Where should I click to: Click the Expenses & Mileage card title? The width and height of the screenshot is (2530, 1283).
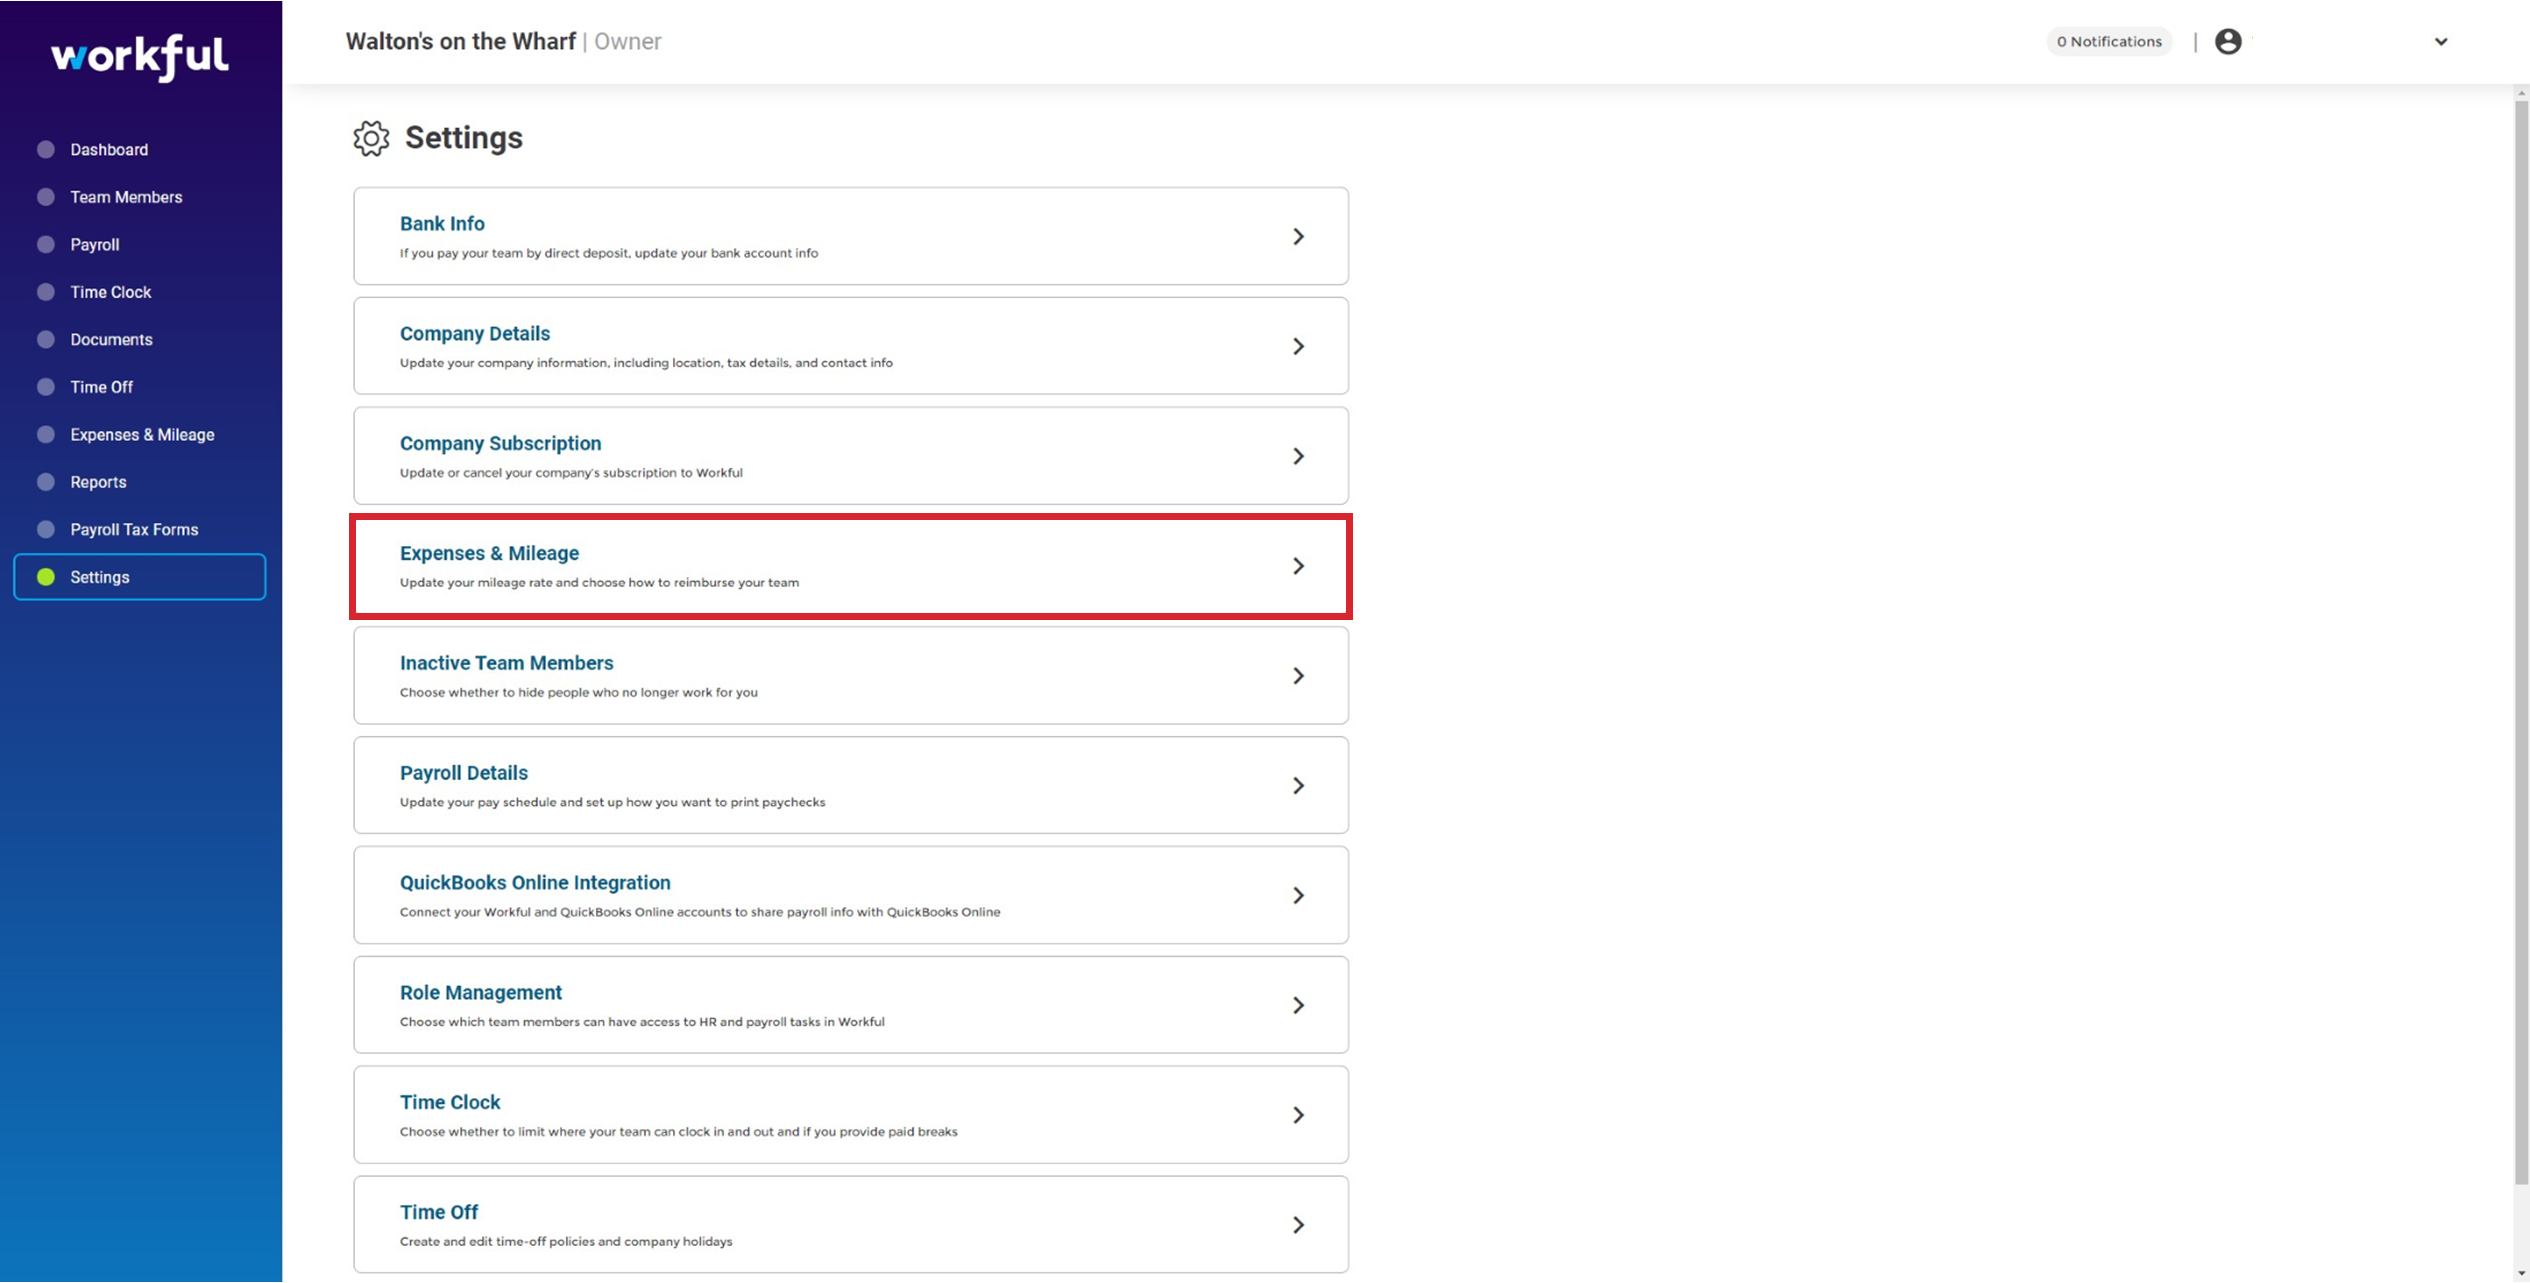(489, 553)
